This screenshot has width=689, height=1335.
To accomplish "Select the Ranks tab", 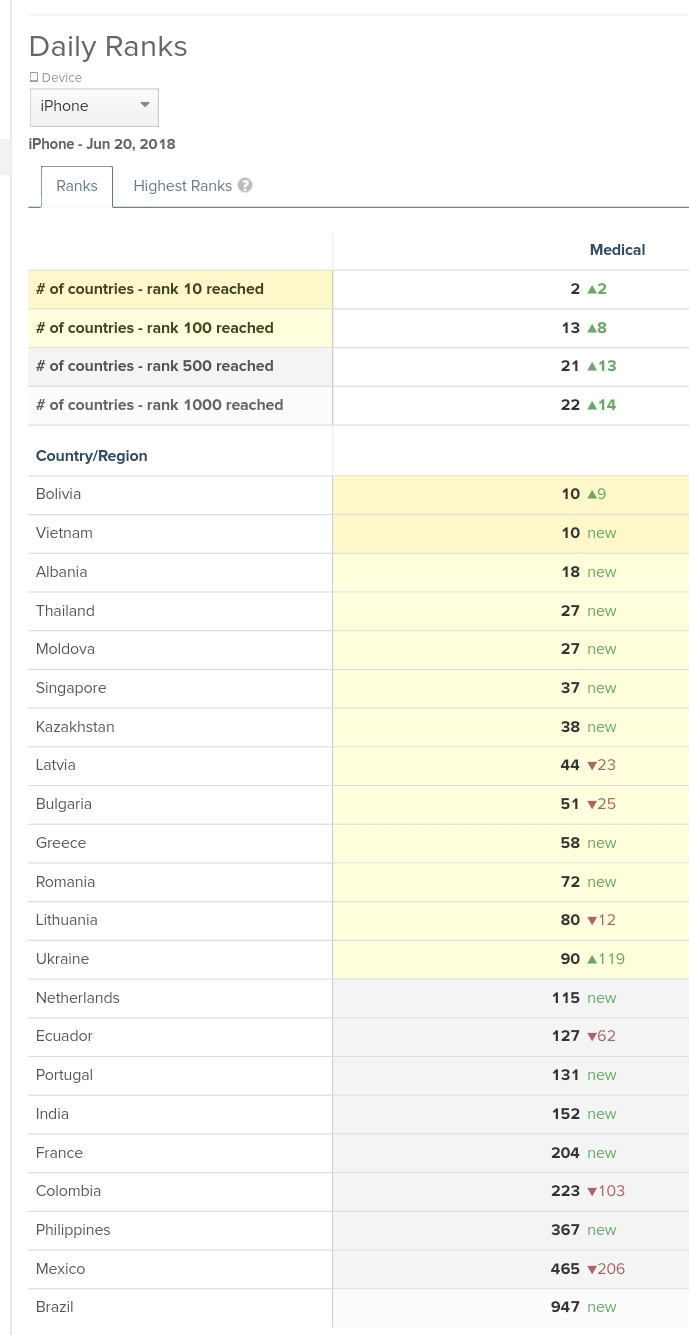I will (77, 186).
